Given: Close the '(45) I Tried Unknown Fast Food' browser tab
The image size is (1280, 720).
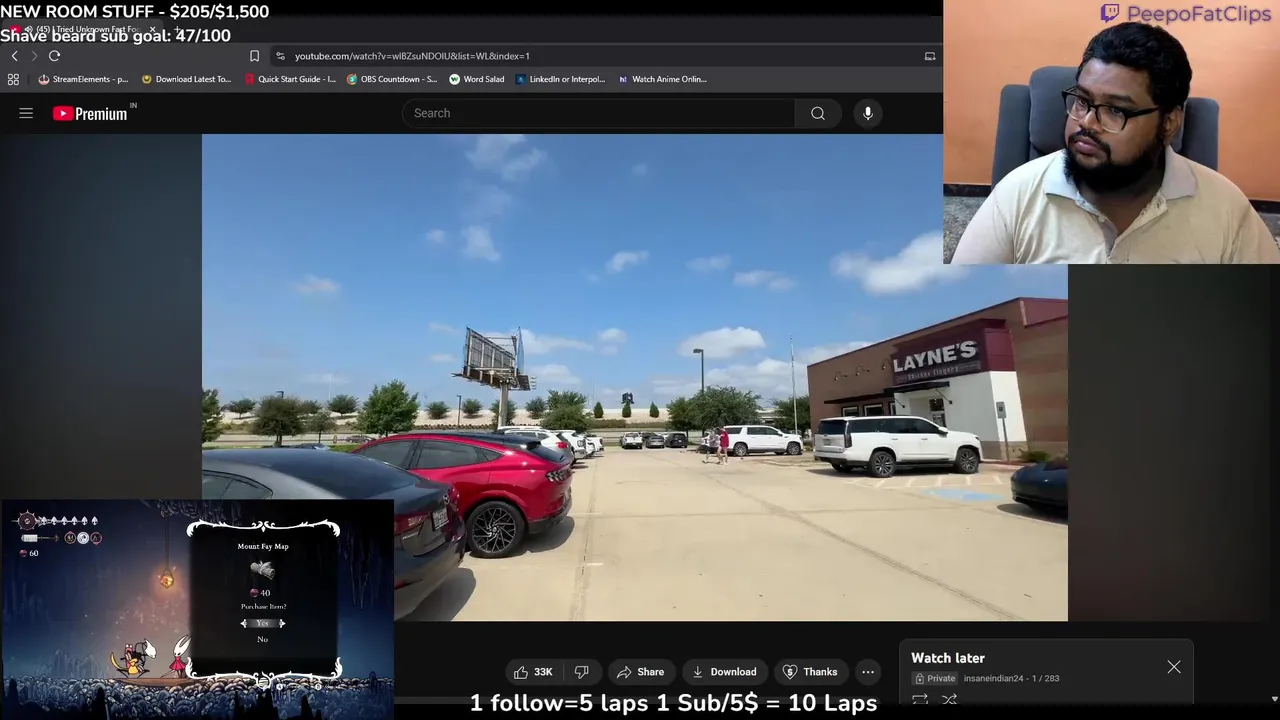Looking at the screenshot, I should [152, 30].
